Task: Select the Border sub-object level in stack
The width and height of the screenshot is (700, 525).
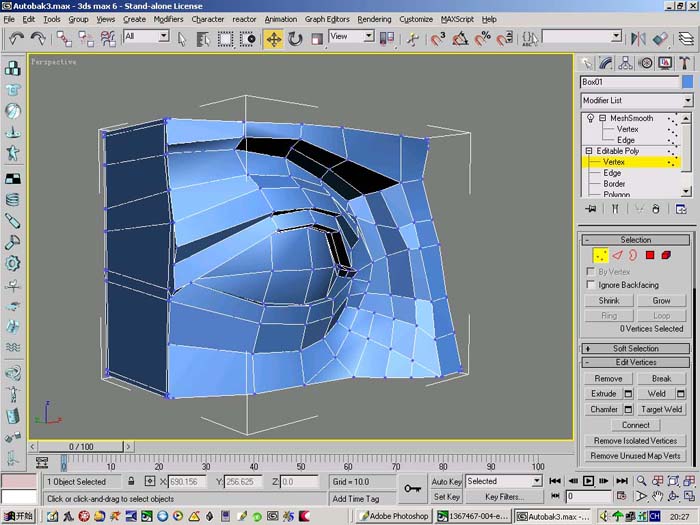Action: click(614, 184)
